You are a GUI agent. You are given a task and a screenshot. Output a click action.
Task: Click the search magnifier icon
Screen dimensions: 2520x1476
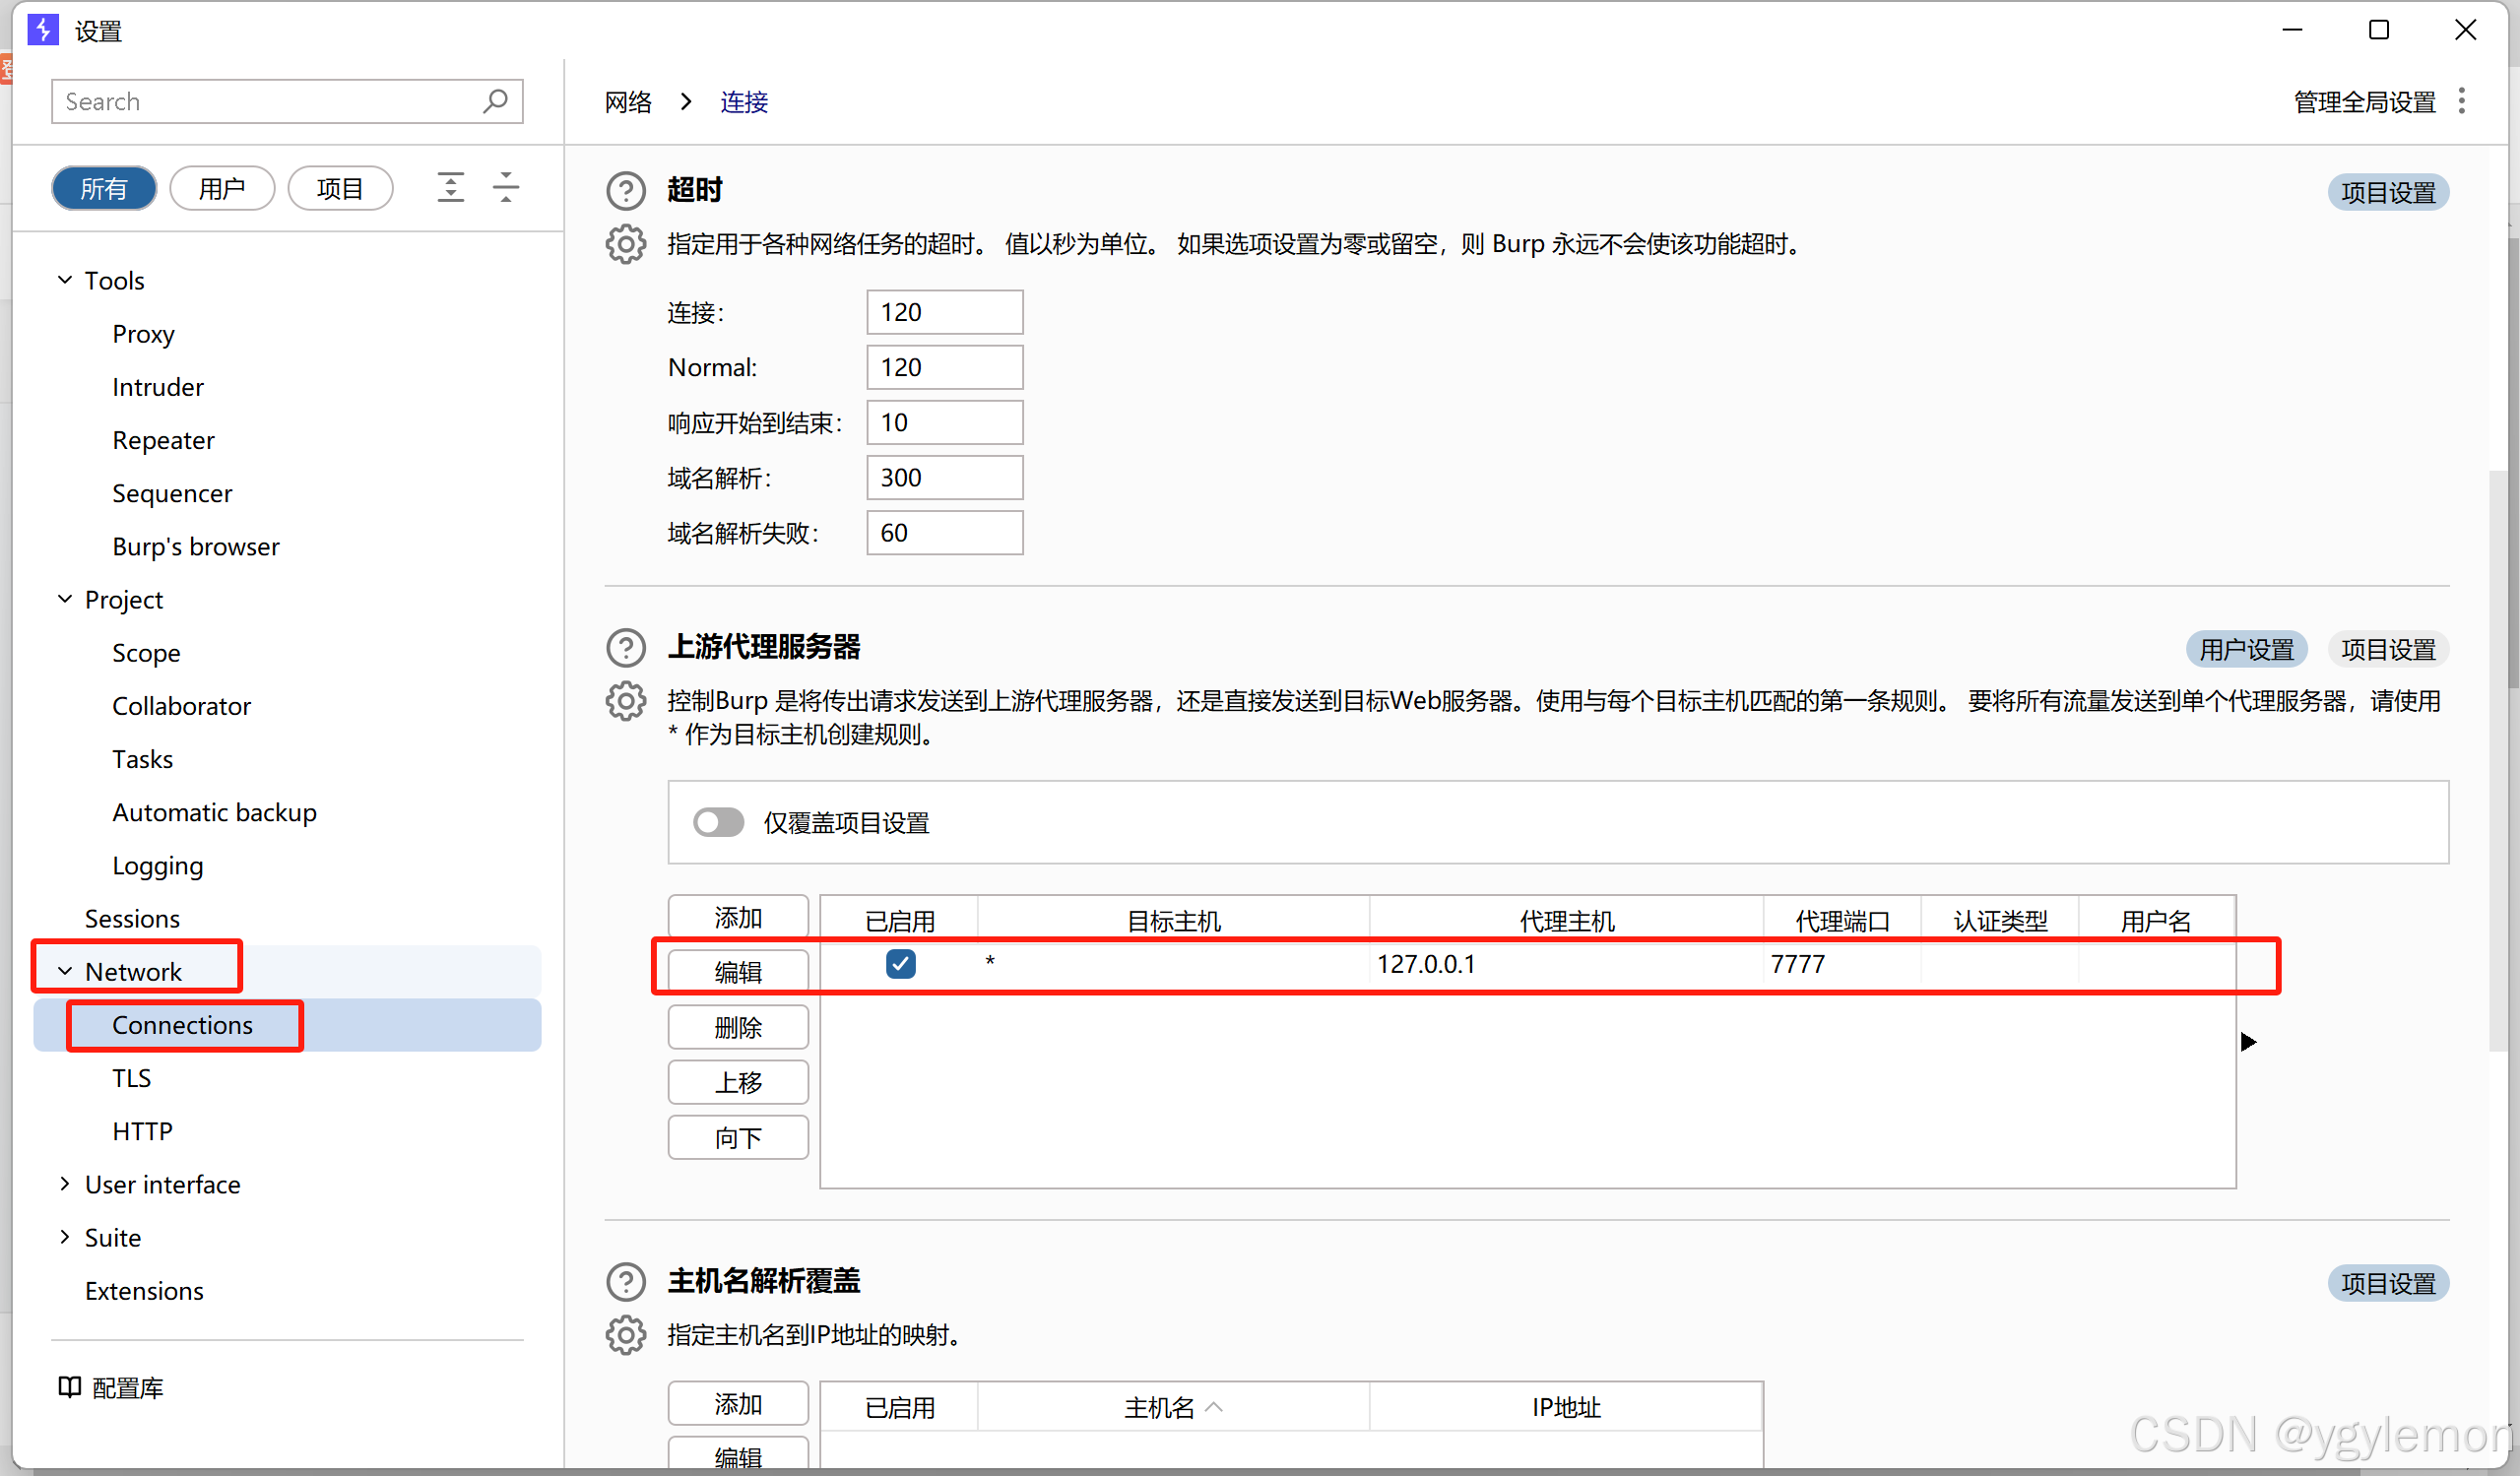pyautogui.click(x=495, y=101)
